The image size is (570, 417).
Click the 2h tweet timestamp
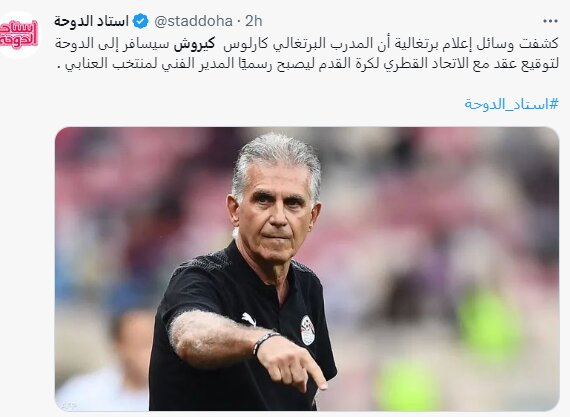[253, 21]
